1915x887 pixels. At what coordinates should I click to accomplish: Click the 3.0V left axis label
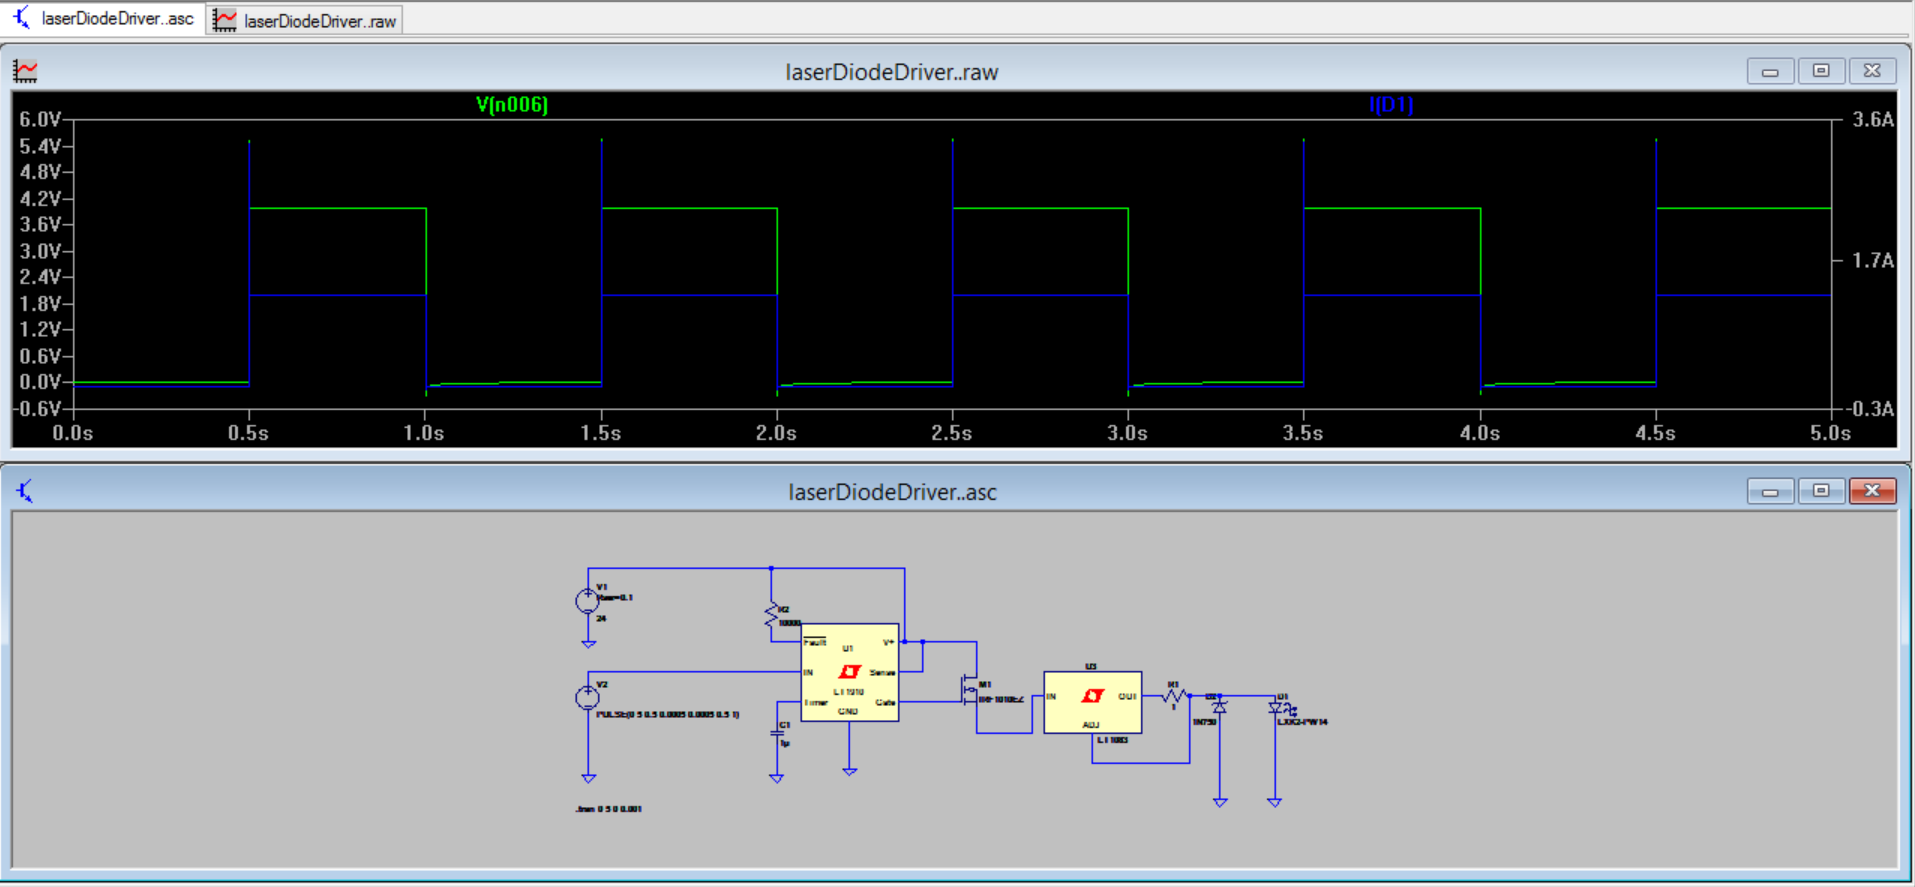coord(40,251)
